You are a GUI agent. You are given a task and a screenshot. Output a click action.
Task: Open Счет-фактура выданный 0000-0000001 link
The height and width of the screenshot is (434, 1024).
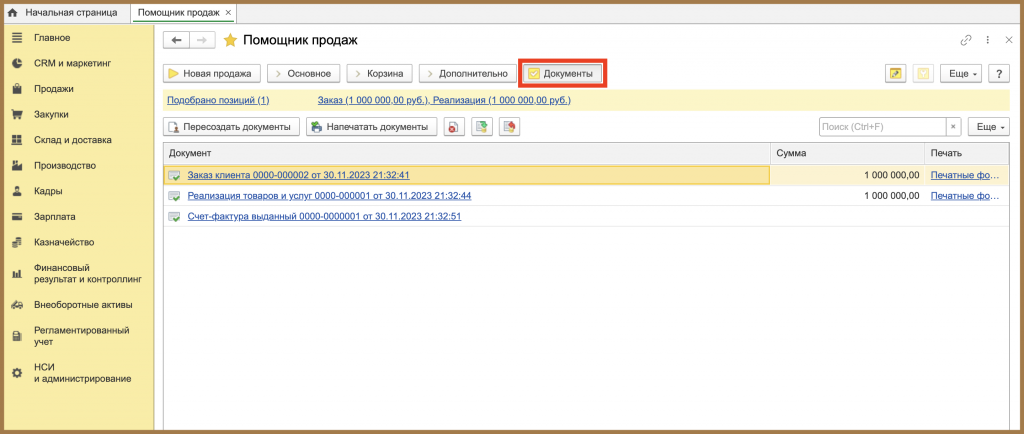point(324,216)
